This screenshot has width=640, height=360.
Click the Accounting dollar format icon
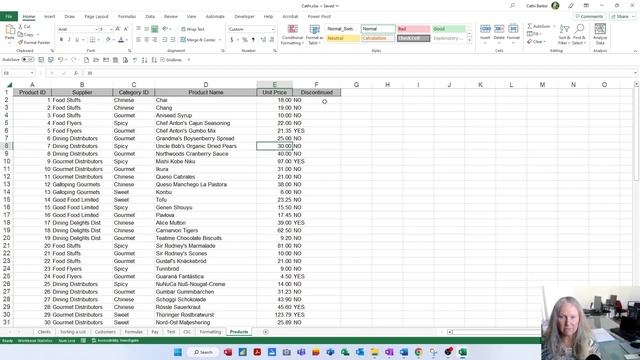231,40
